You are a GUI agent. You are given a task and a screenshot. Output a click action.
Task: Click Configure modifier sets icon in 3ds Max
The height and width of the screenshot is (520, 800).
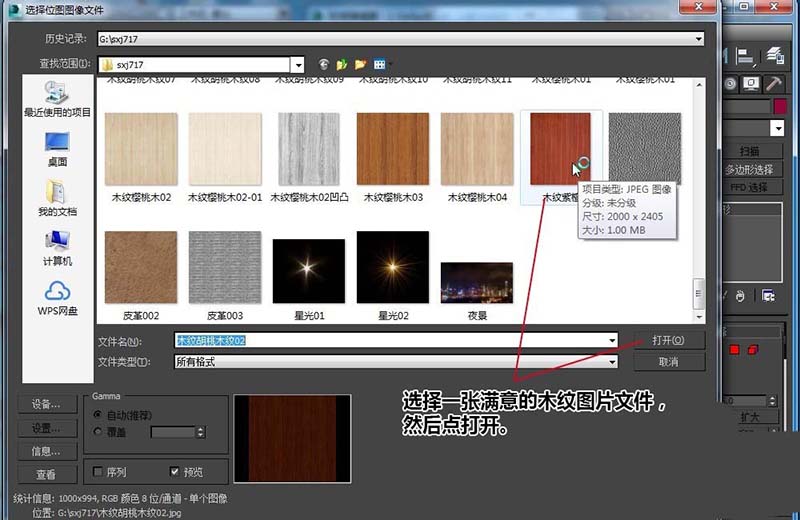(x=768, y=295)
